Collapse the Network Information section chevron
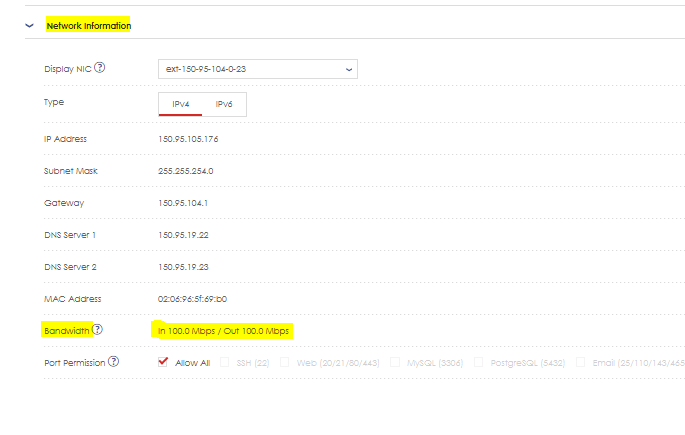The width and height of the screenshot is (685, 435). tap(29, 26)
